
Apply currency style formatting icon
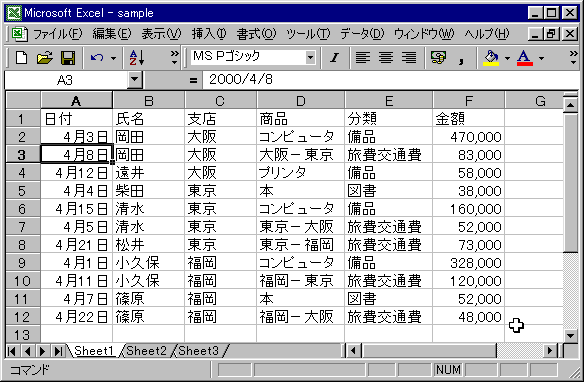(x=438, y=58)
